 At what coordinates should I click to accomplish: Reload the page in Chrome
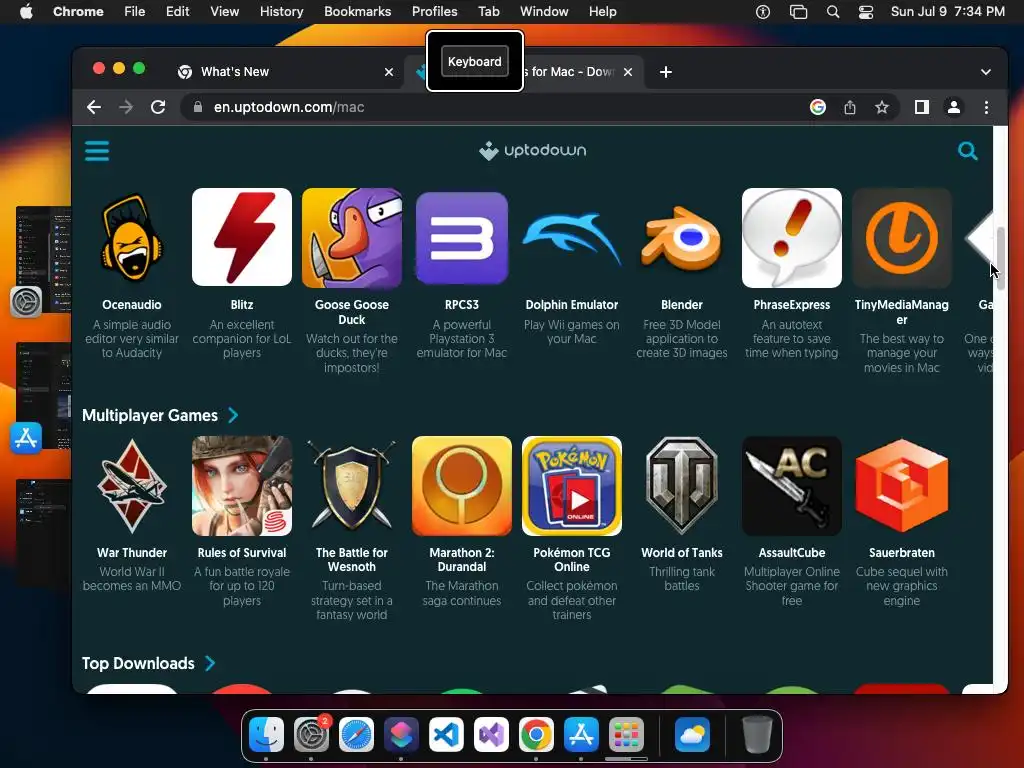point(158,107)
